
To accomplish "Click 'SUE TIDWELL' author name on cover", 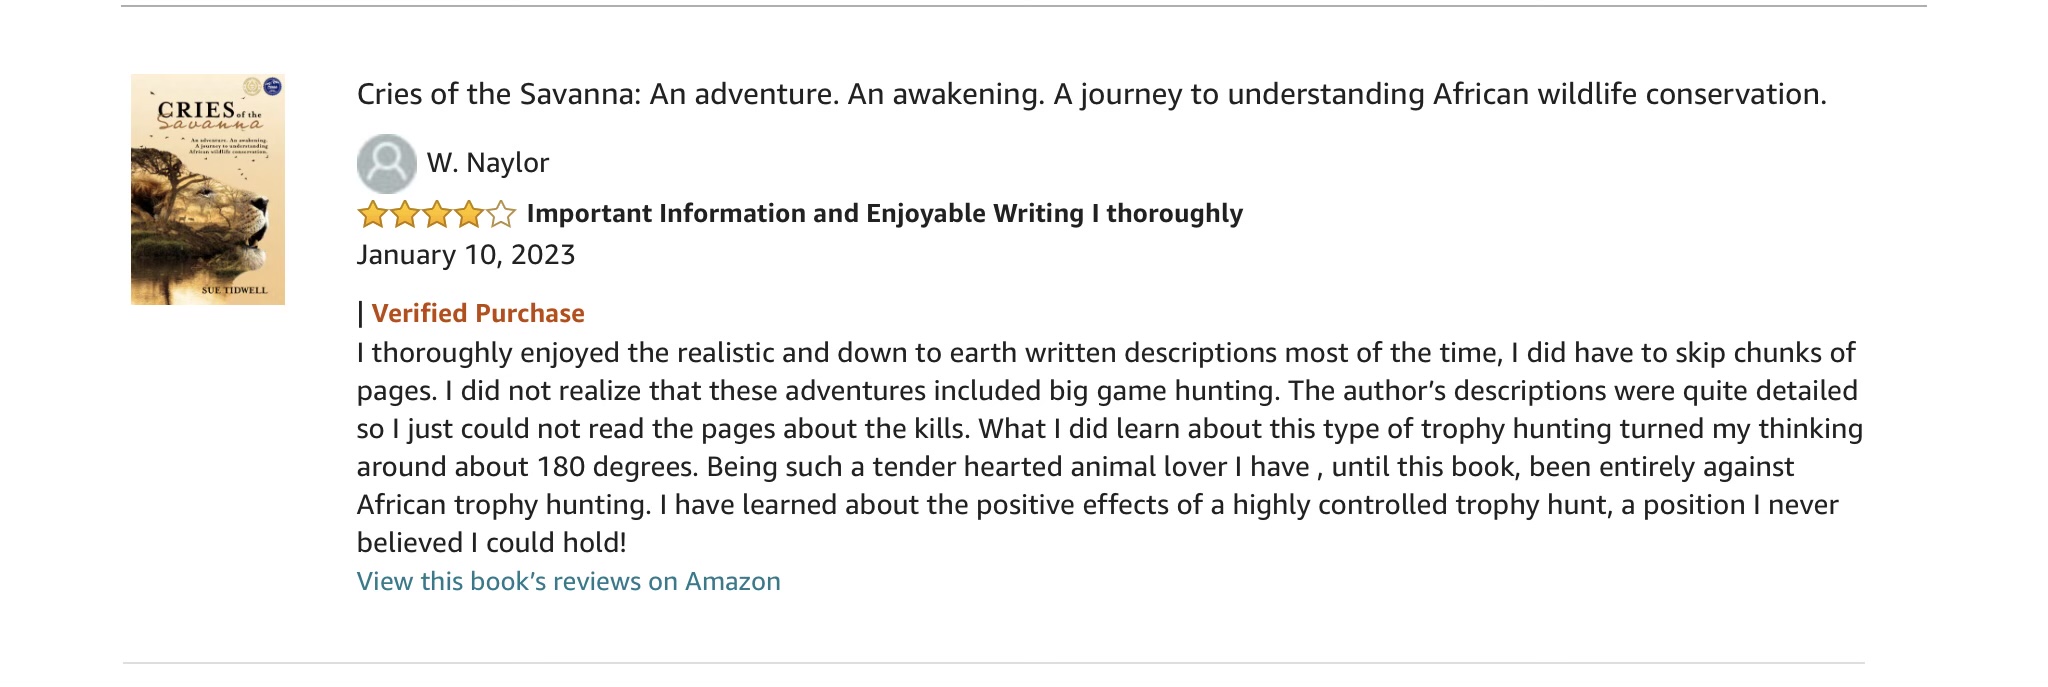I will point(235,290).
